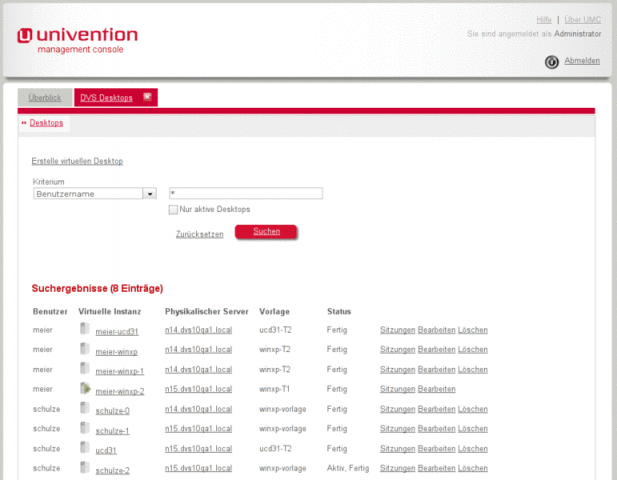Click the server icon next to ucd31

tap(86, 448)
